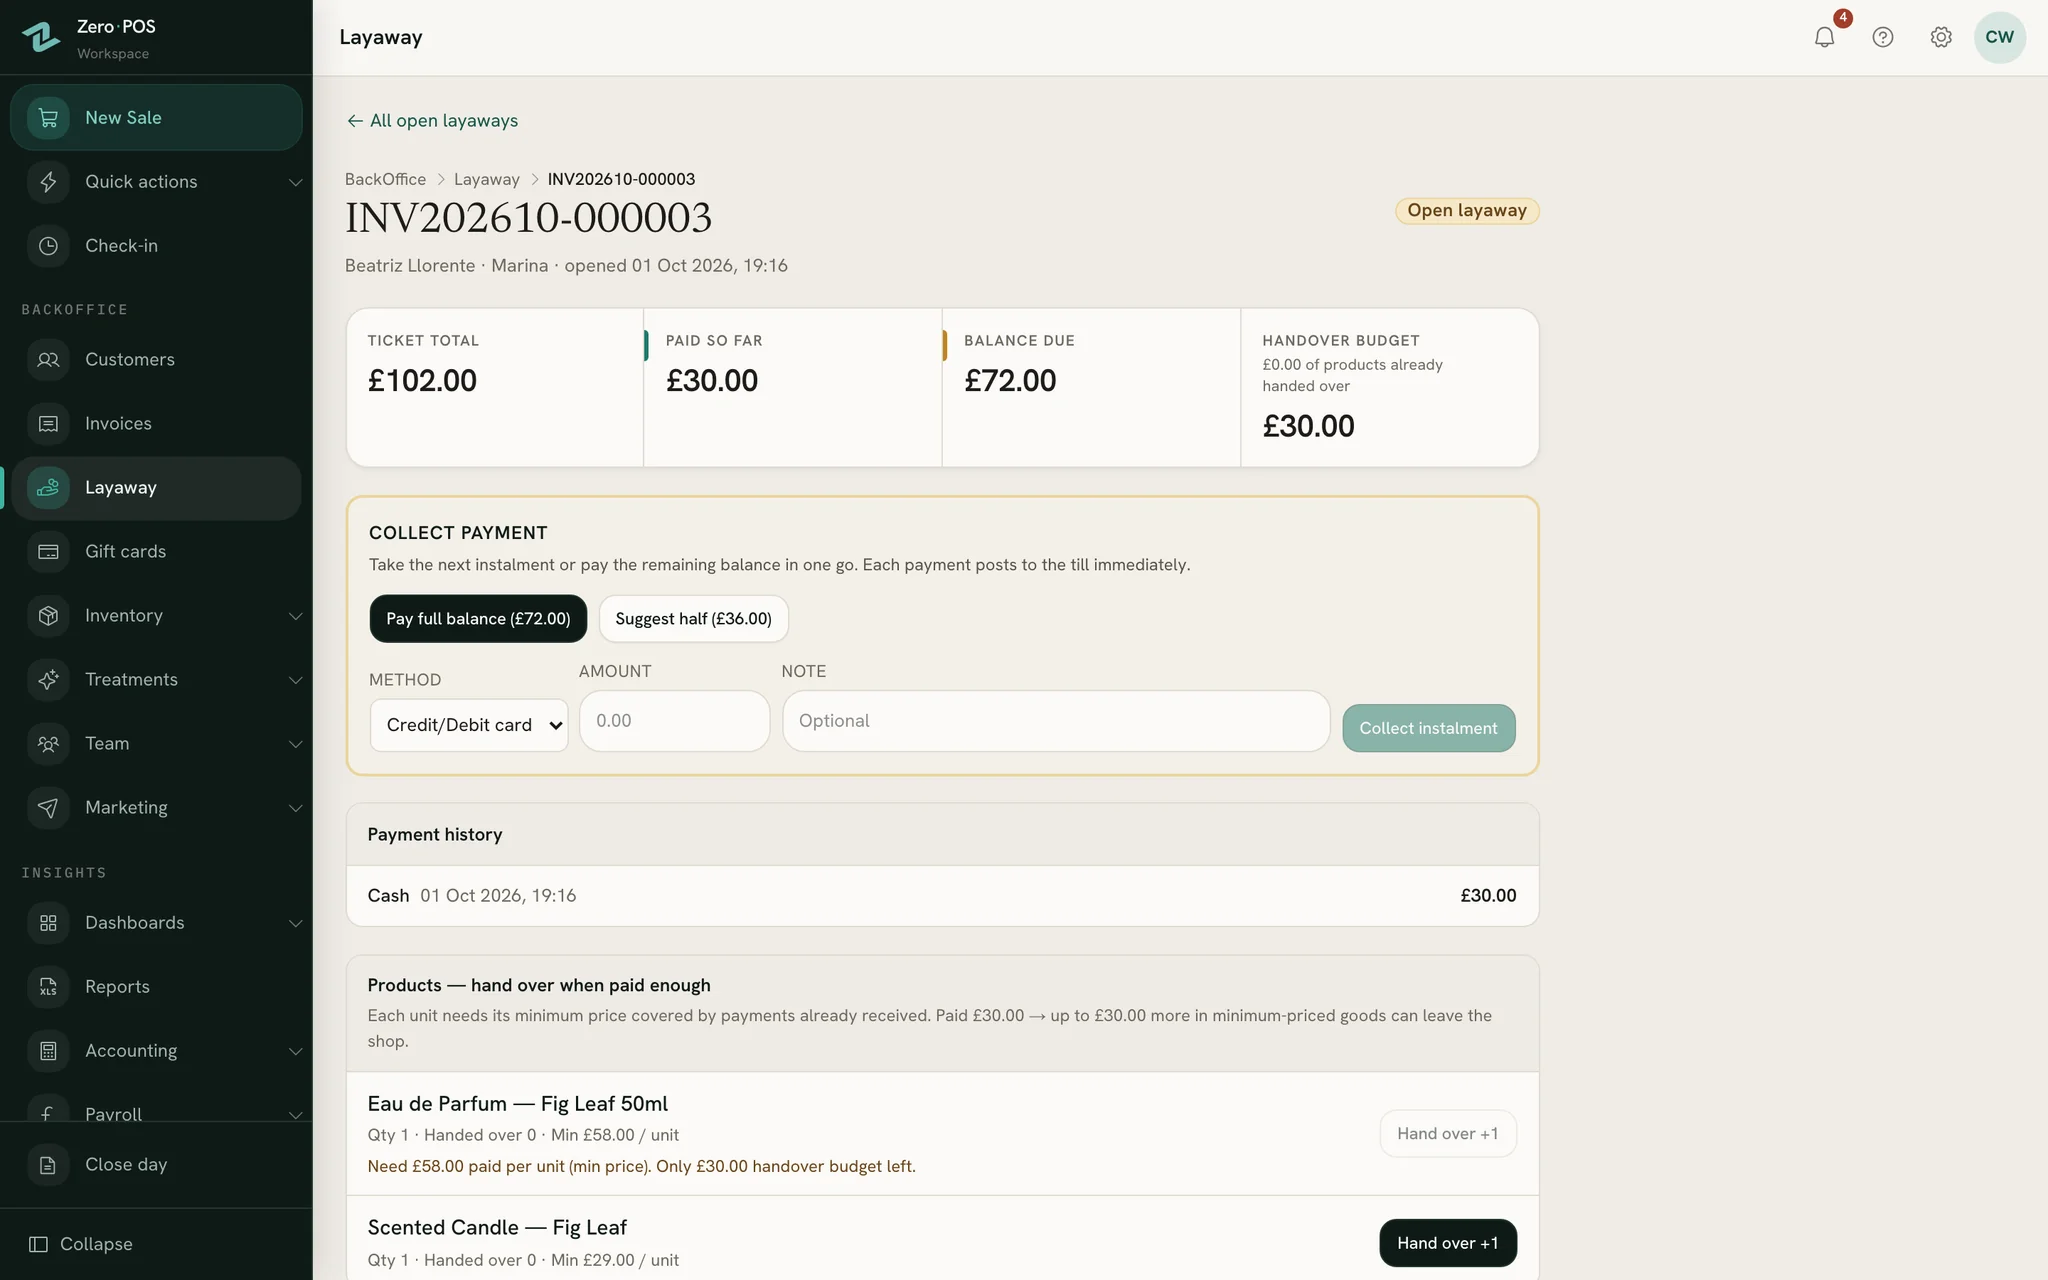The height and width of the screenshot is (1280, 2048).
Task: Open Reports under Insights
Action: pos(156,987)
